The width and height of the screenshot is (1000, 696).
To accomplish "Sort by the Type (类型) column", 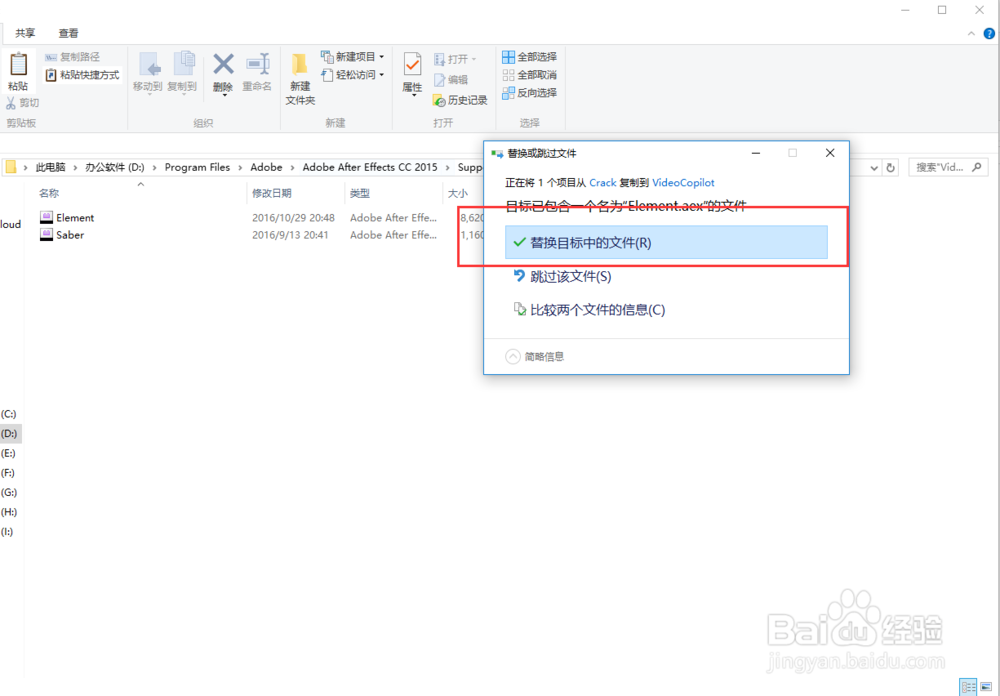I will coord(360,193).
